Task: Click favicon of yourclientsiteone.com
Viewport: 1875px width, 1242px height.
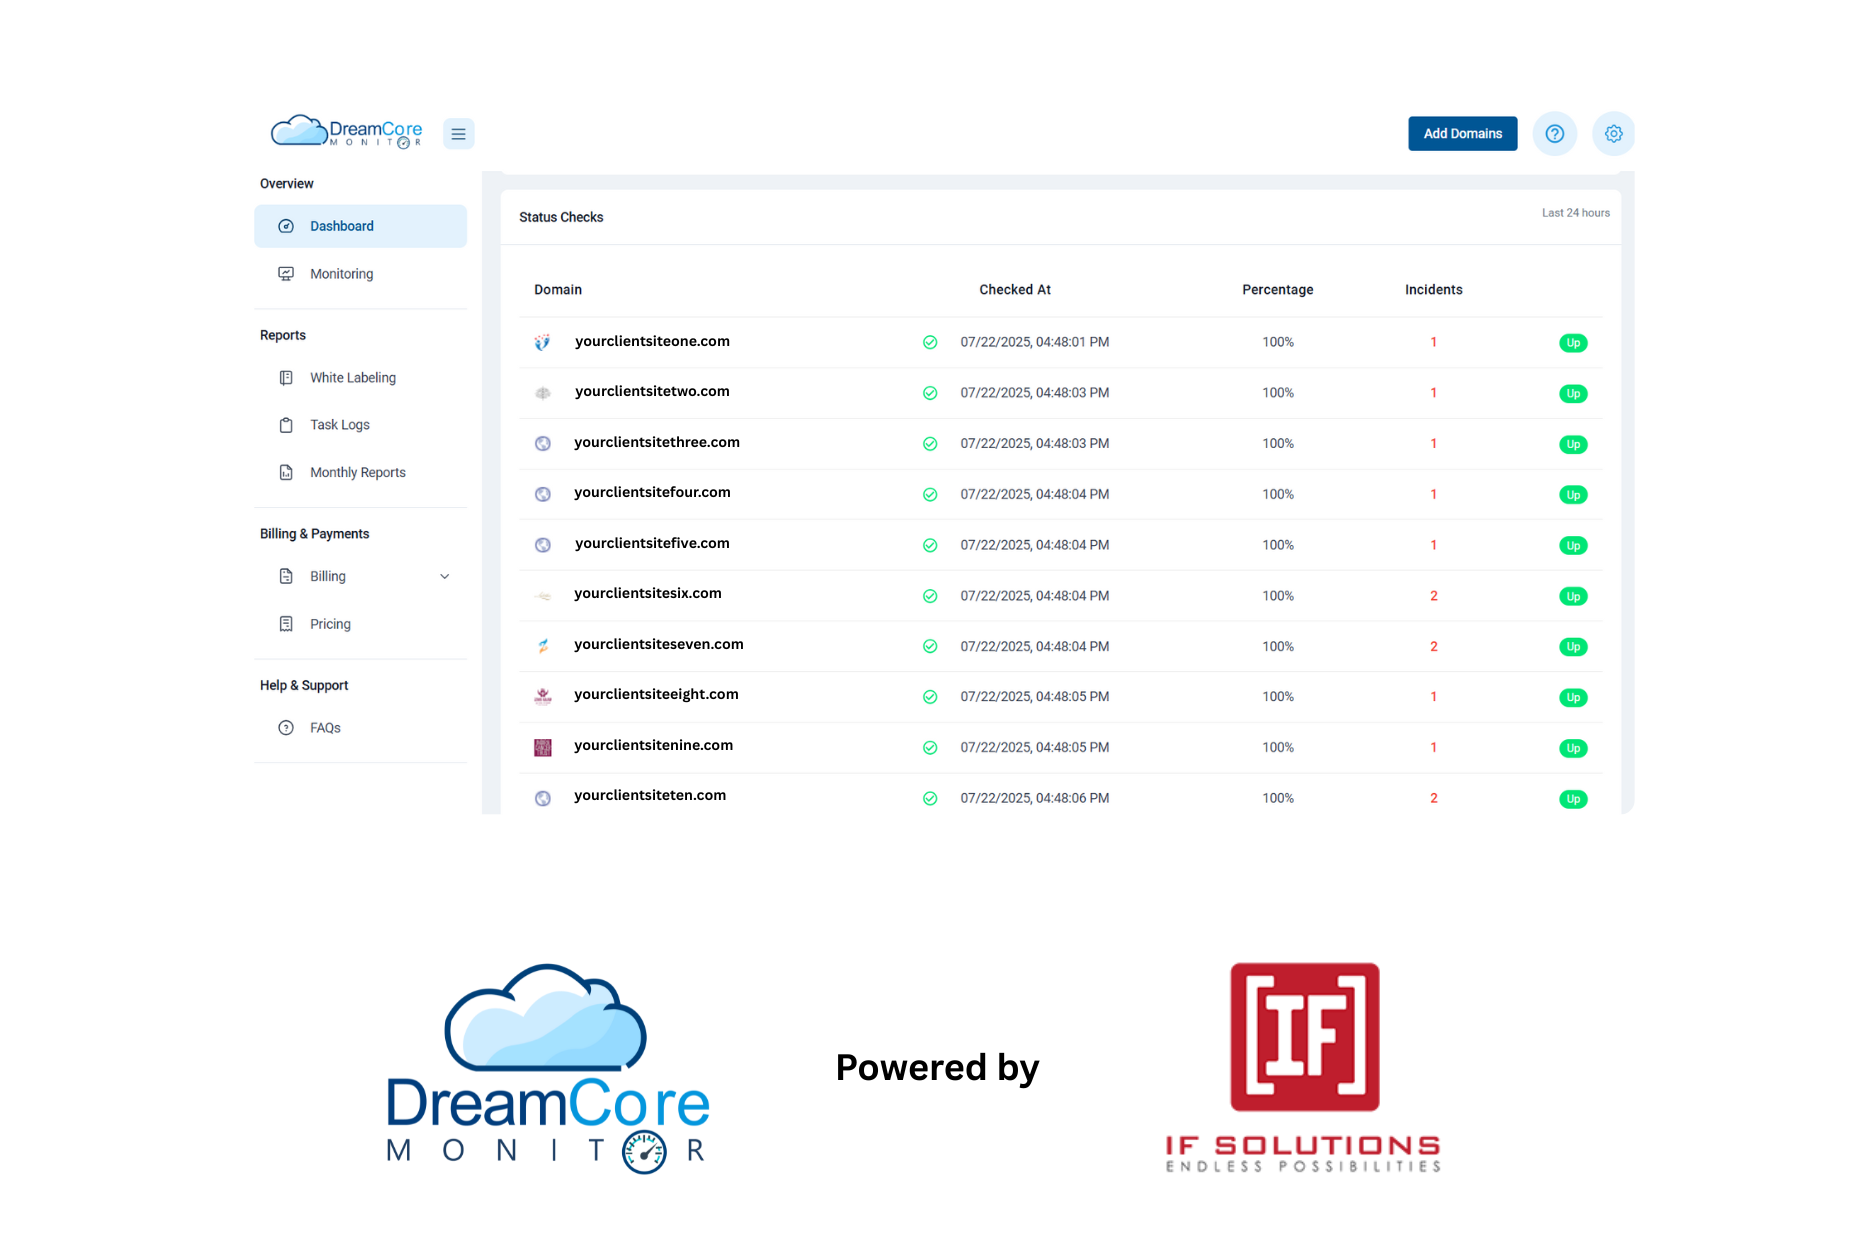Action: tap(542, 342)
